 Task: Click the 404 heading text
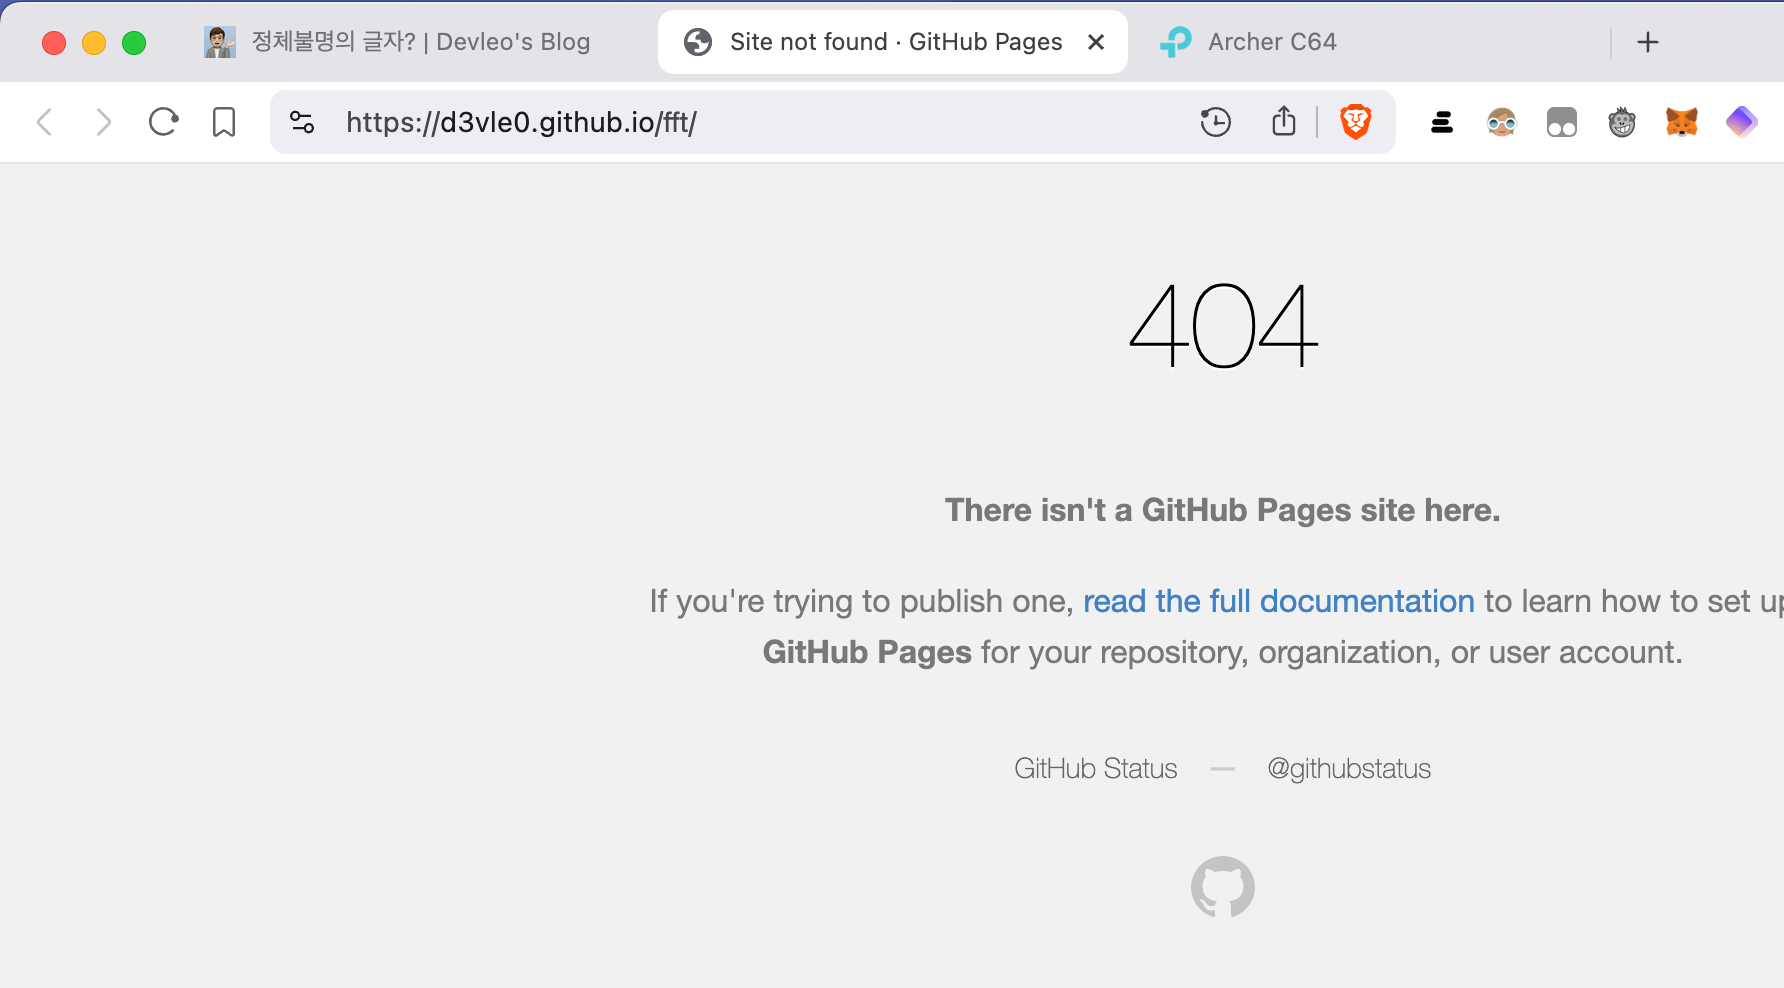pos(1223,325)
